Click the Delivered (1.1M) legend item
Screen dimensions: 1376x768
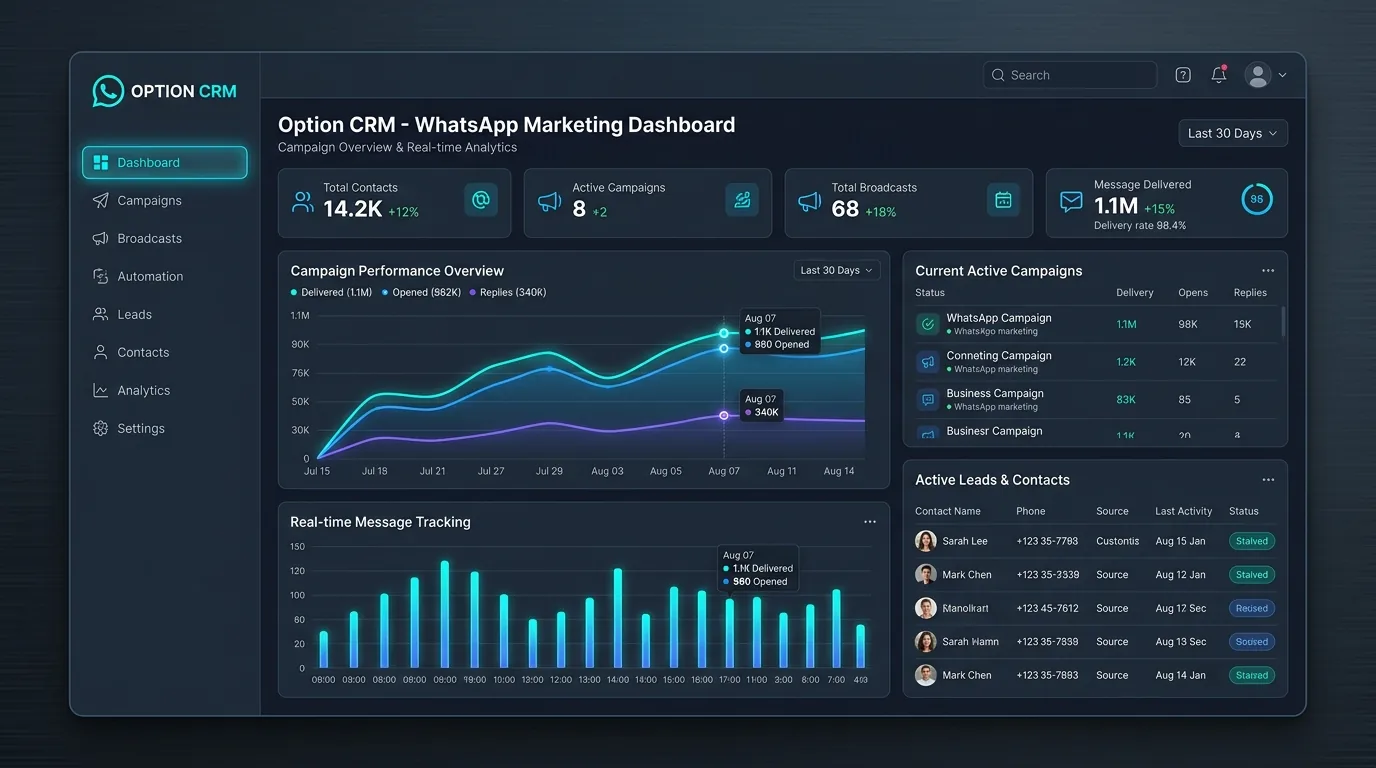[x=331, y=293]
